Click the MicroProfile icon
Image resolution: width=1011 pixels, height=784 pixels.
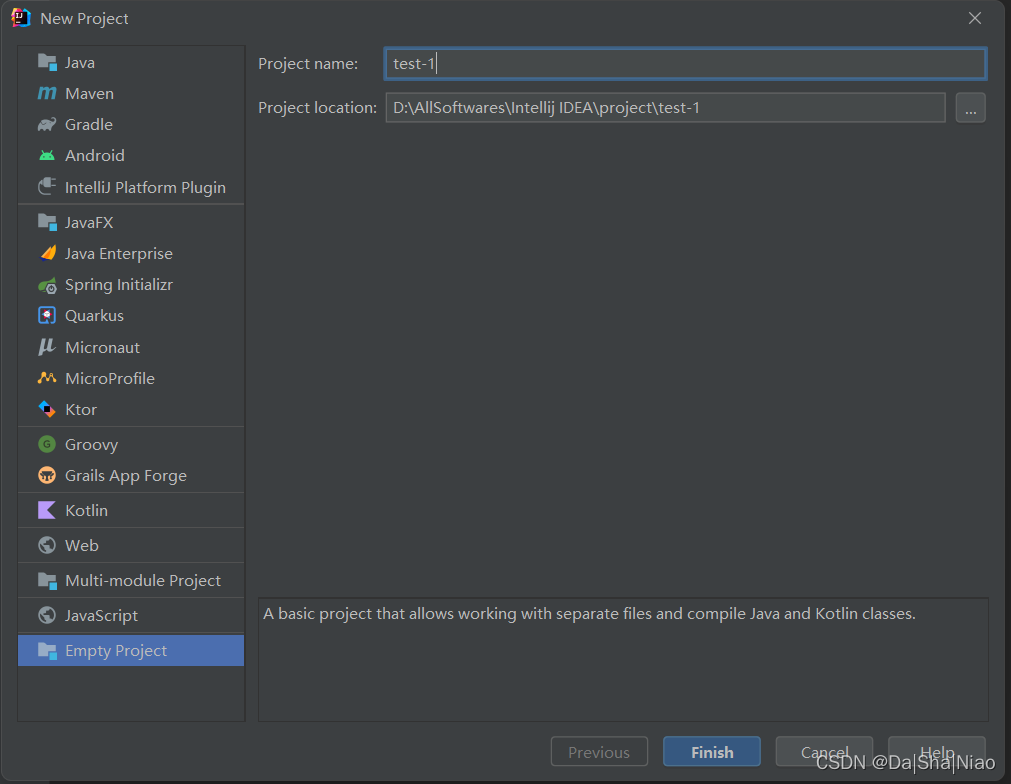[x=47, y=378]
